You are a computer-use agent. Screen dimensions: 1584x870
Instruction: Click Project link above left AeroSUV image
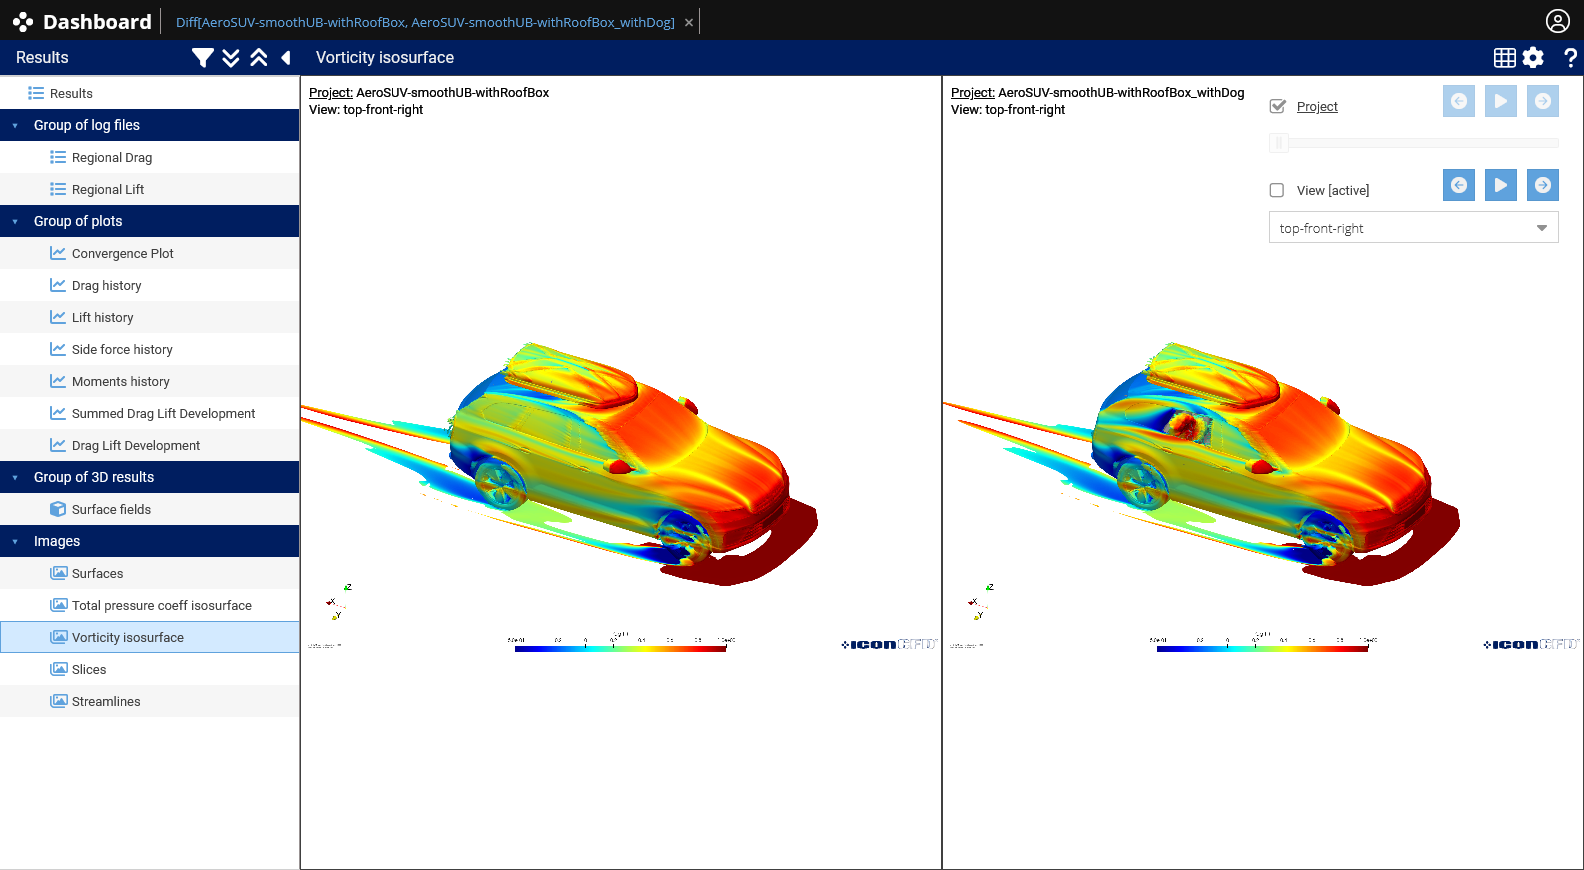[330, 93]
